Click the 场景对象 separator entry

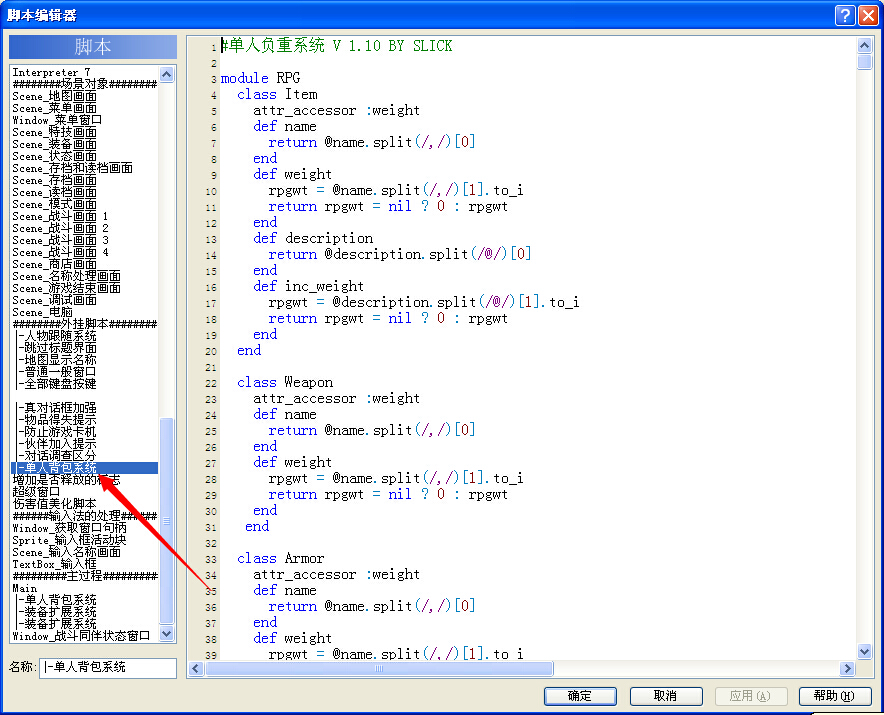pyautogui.click(x=85, y=84)
